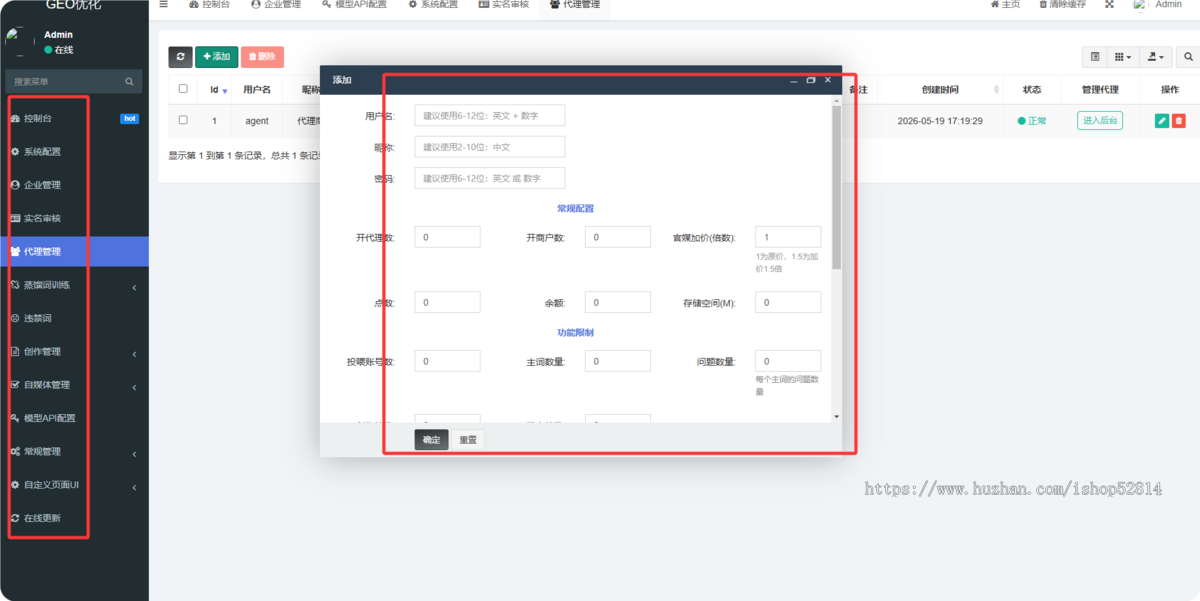Viewport: 1200px width, 601px height.
Task: Open the 控制台 sidebar item
Action: click(x=74, y=119)
